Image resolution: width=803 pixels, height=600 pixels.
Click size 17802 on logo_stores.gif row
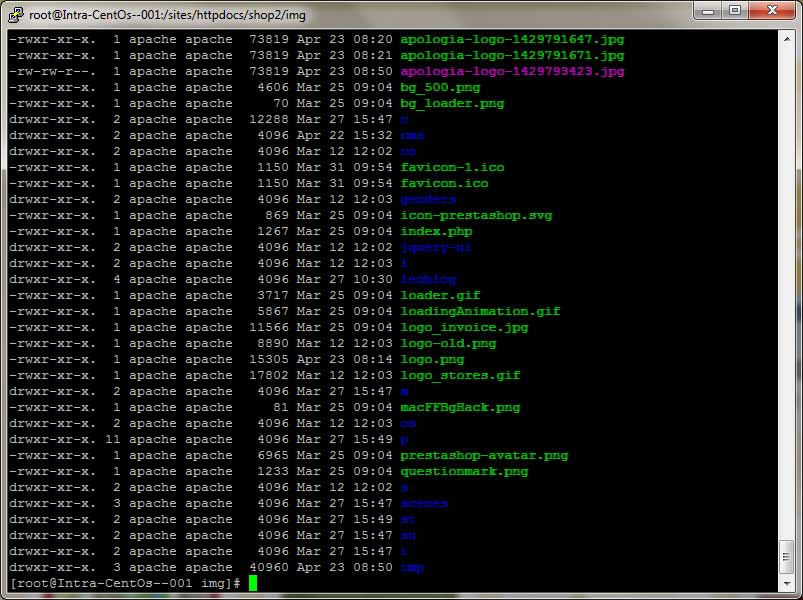(269, 375)
